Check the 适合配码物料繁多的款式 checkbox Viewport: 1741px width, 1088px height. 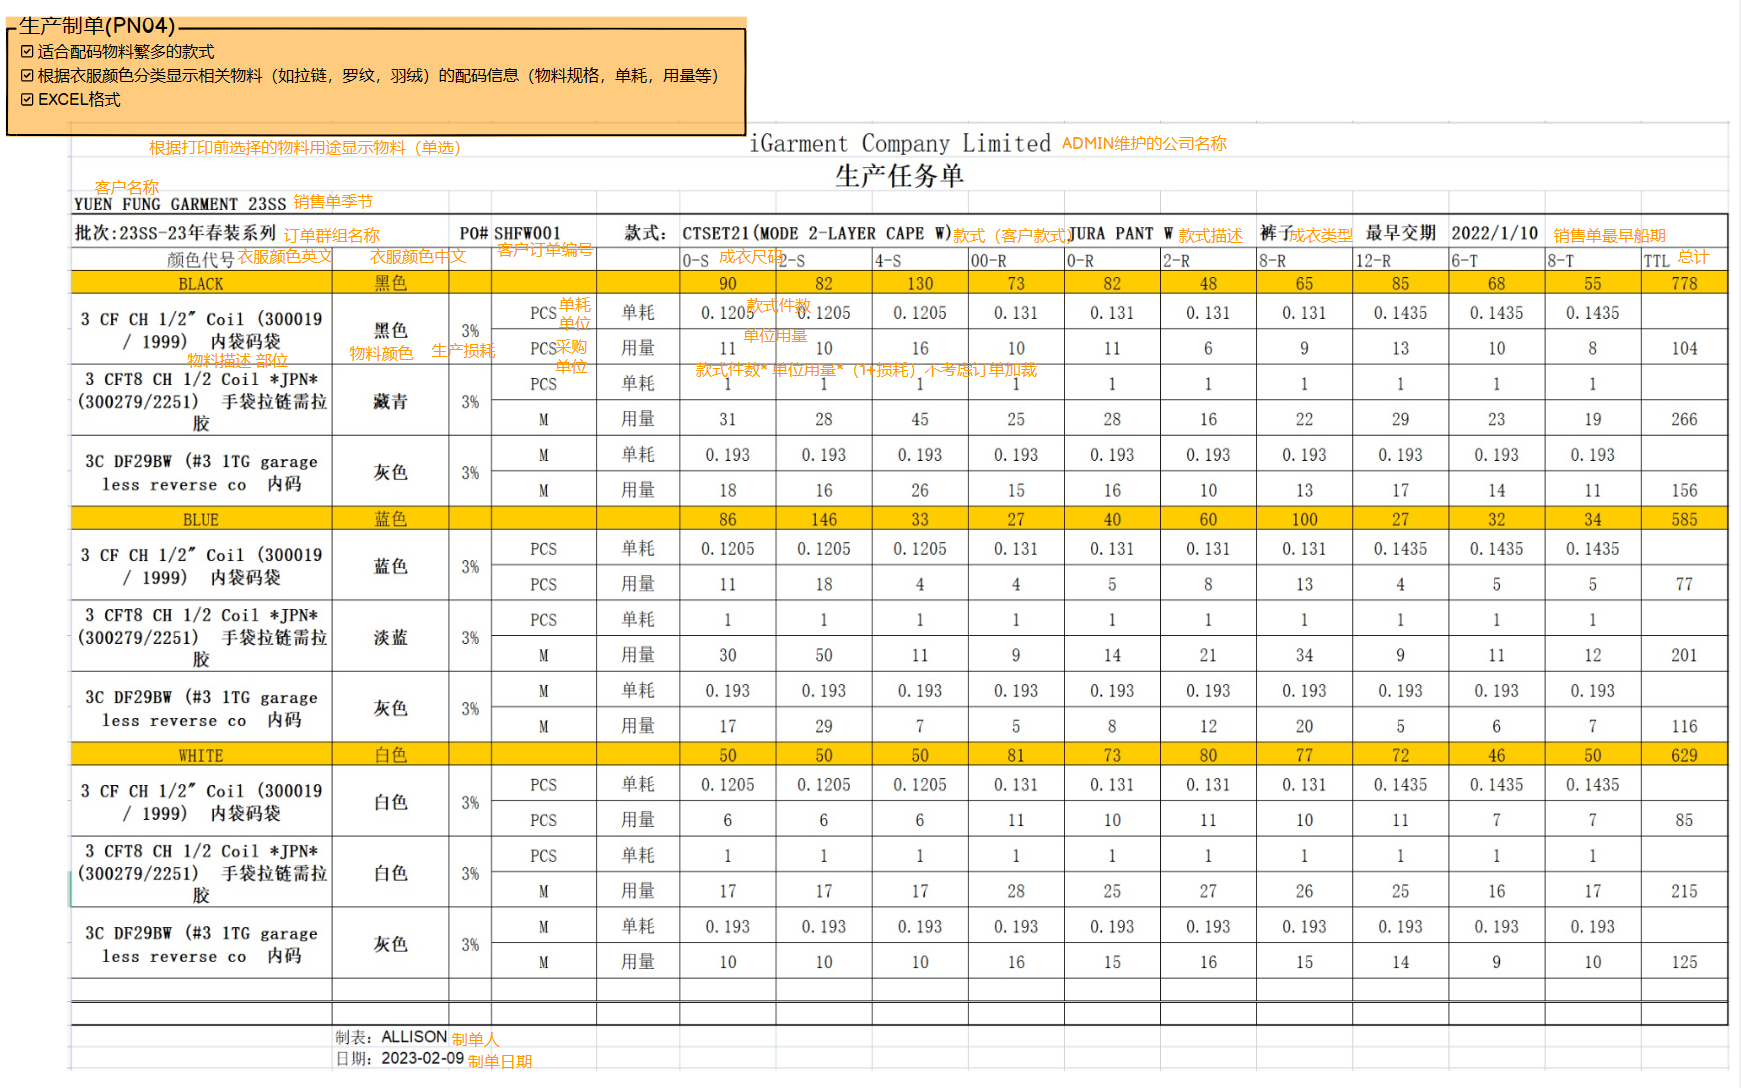tap(27, 52)
